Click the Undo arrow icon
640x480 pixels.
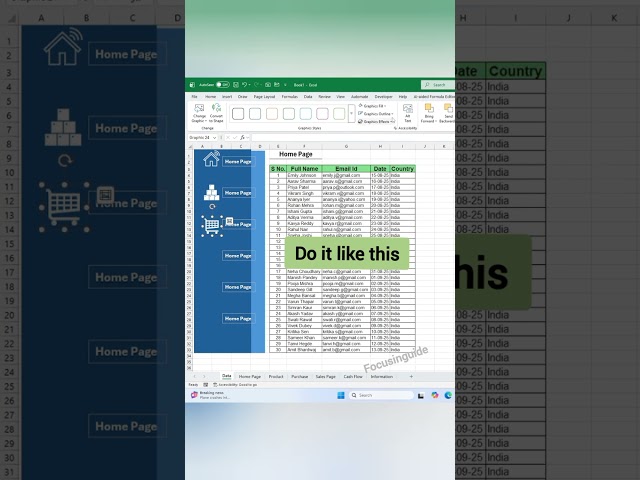[244, 85]
